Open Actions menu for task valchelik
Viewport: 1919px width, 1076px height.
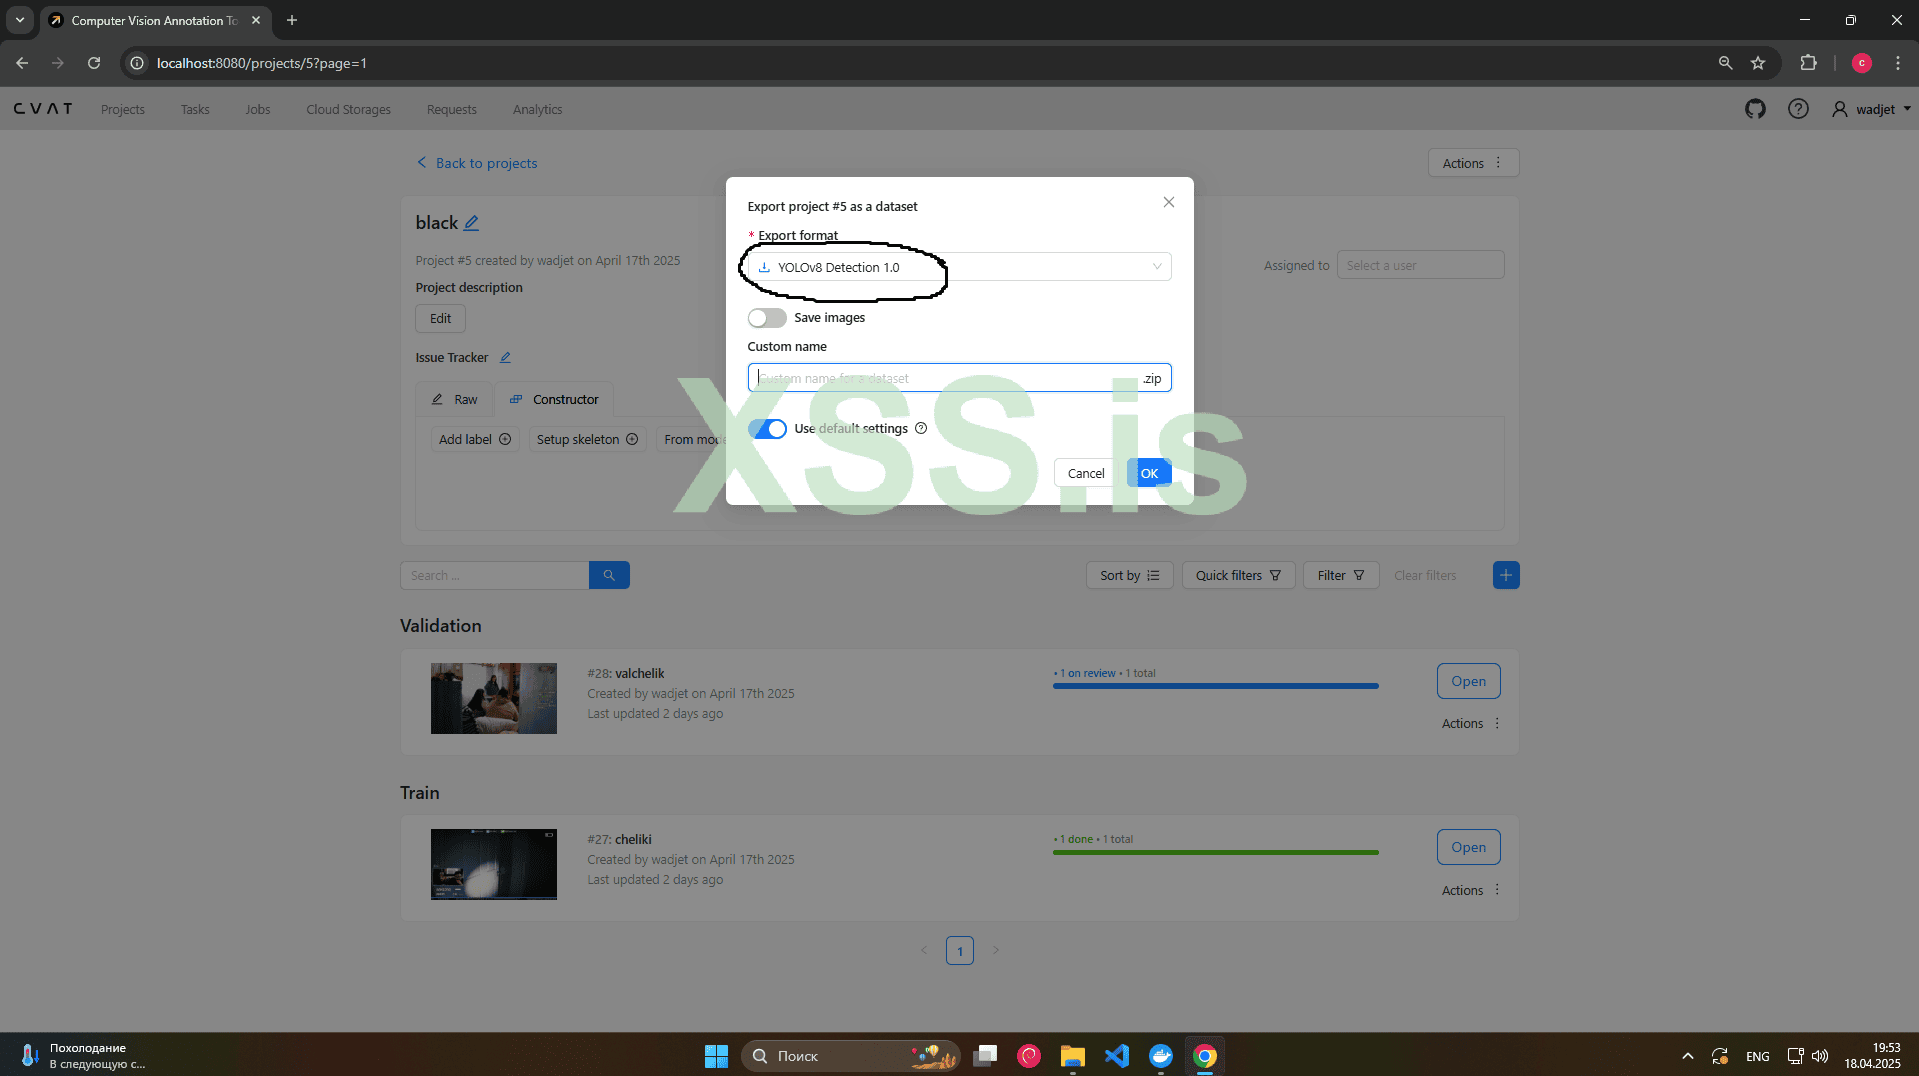[1471, 723]
